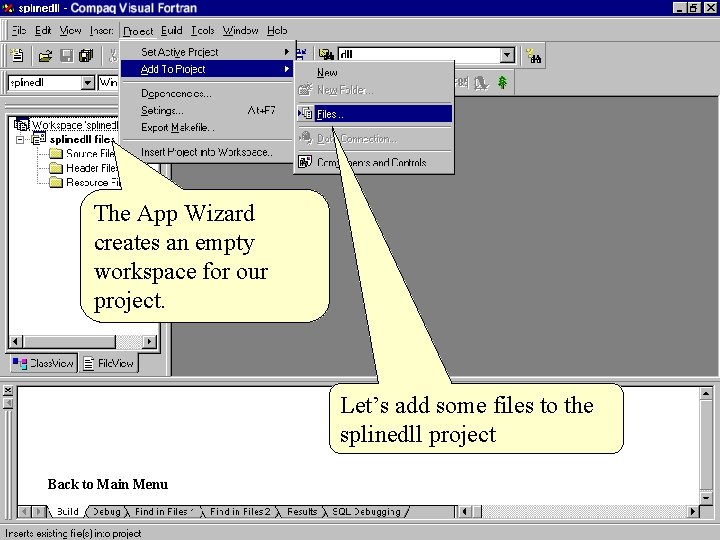Click the Resource Files folder icon
Viewport: 720px width, 540px height.
[56, 182]
